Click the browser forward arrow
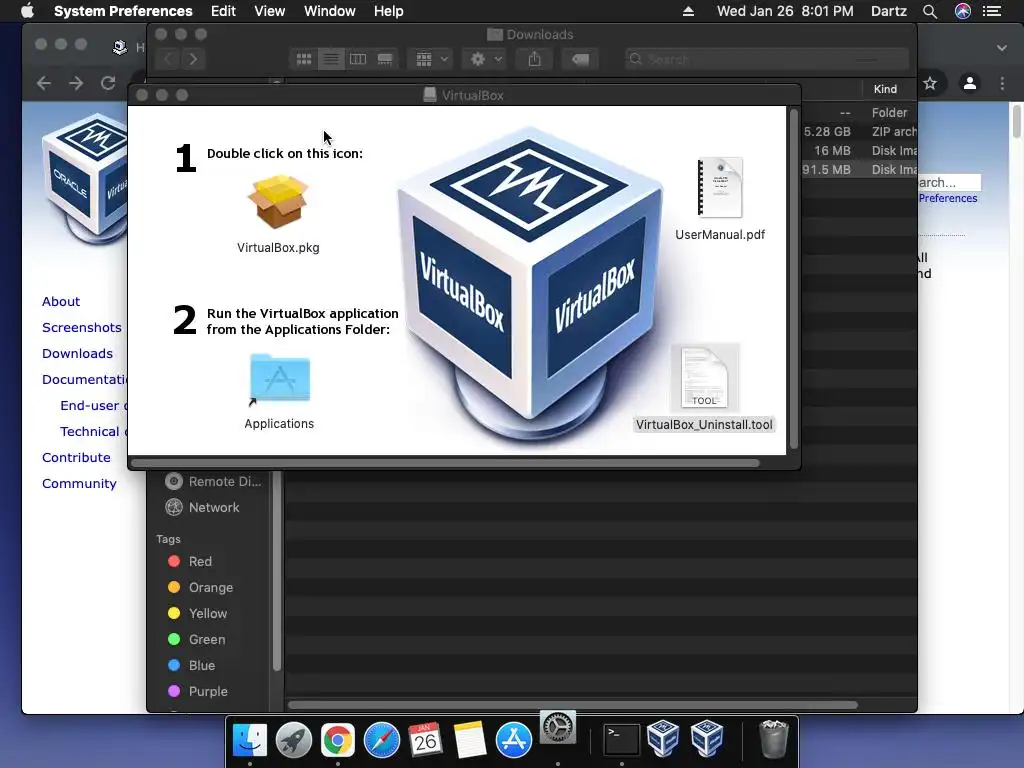 click(x=76, y=83)
